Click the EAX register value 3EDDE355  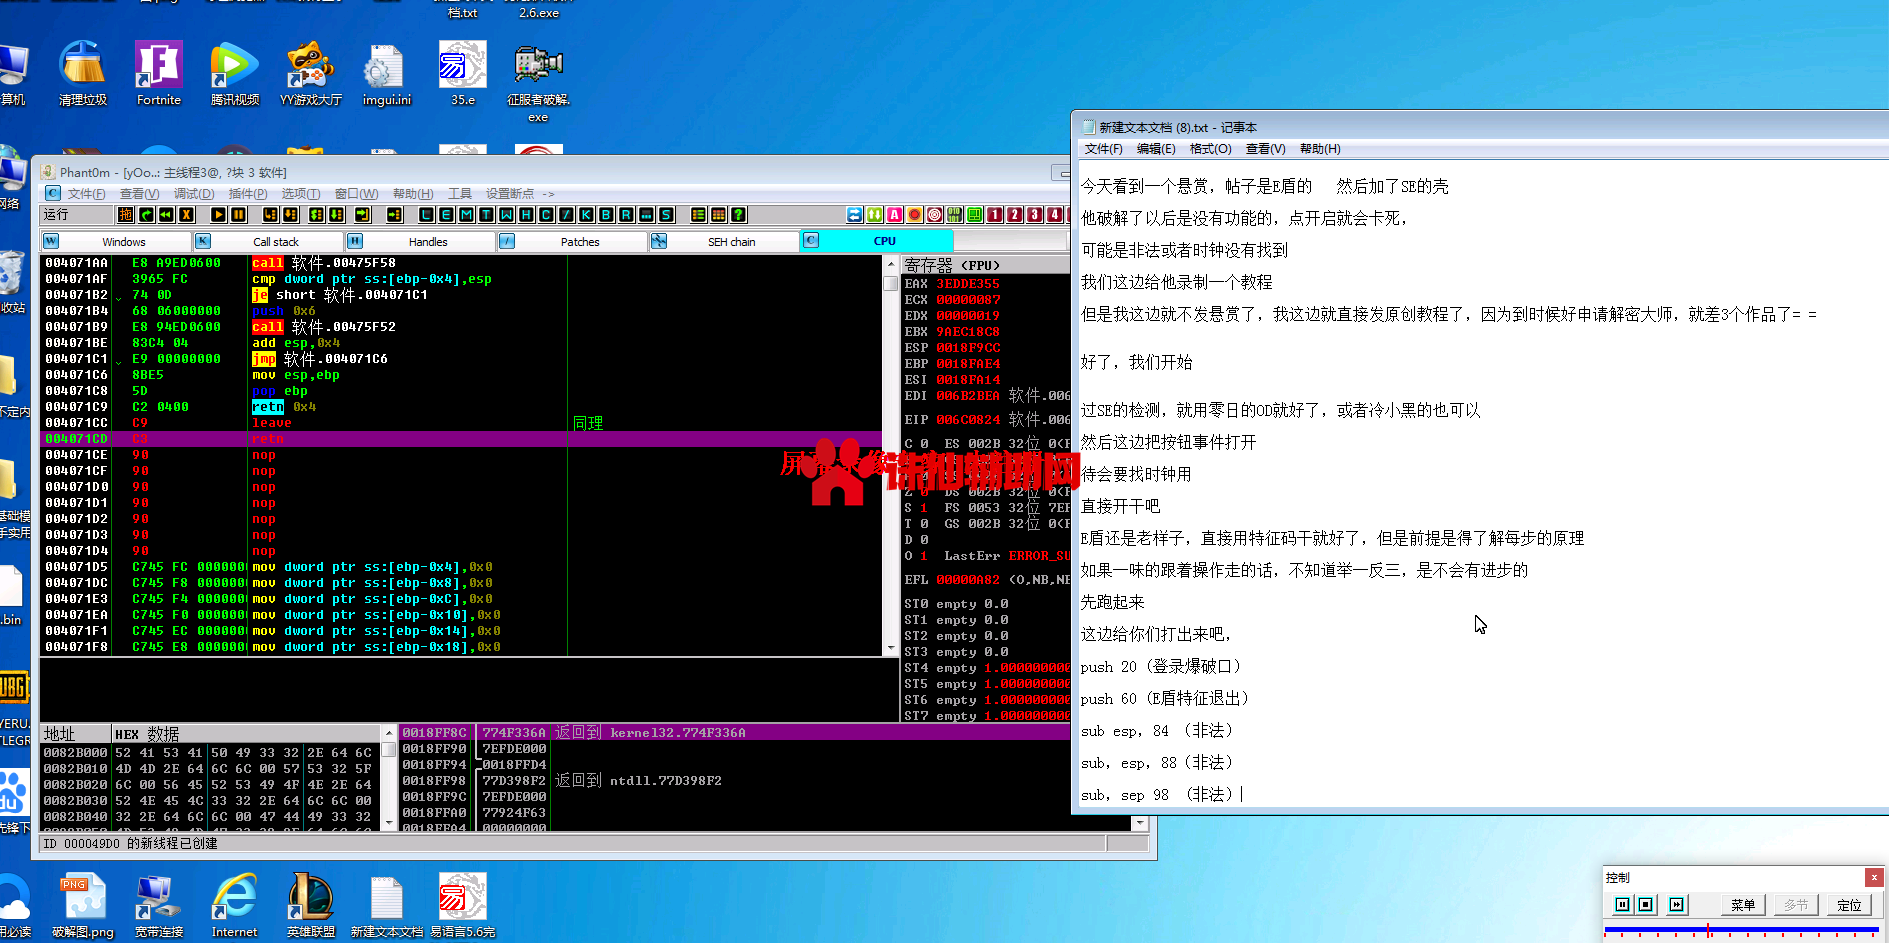[967, 284]
